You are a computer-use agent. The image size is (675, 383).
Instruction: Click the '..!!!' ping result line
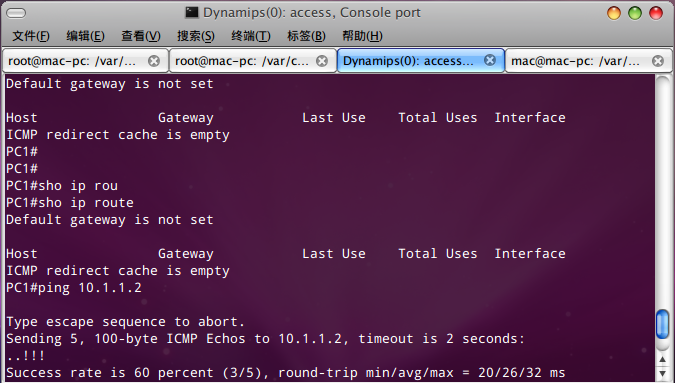25,356
